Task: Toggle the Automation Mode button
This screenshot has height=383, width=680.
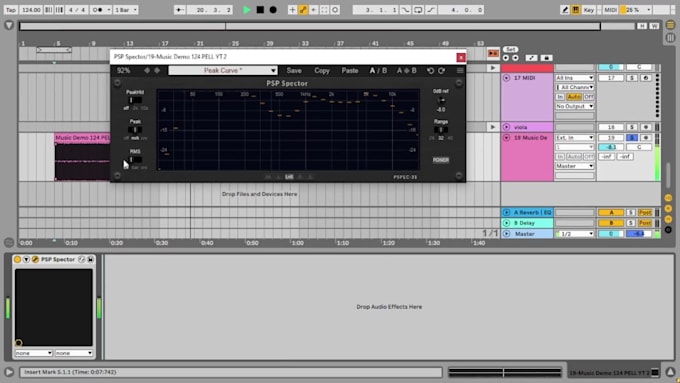Action: click(x=531, y=58)
